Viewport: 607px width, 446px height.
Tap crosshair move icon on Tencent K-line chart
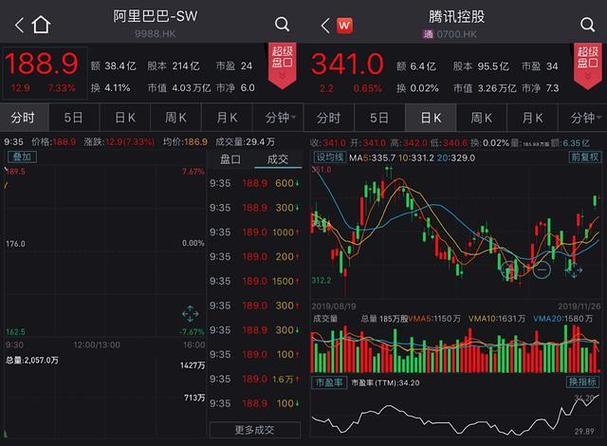tap(574, 269)
